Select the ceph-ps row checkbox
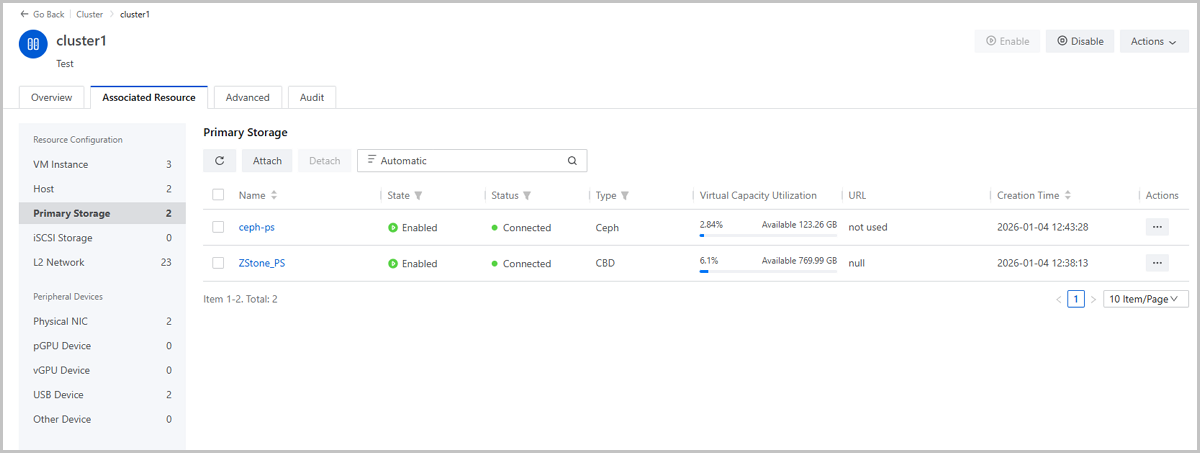 pyautogui.click(x=218, y=227)
